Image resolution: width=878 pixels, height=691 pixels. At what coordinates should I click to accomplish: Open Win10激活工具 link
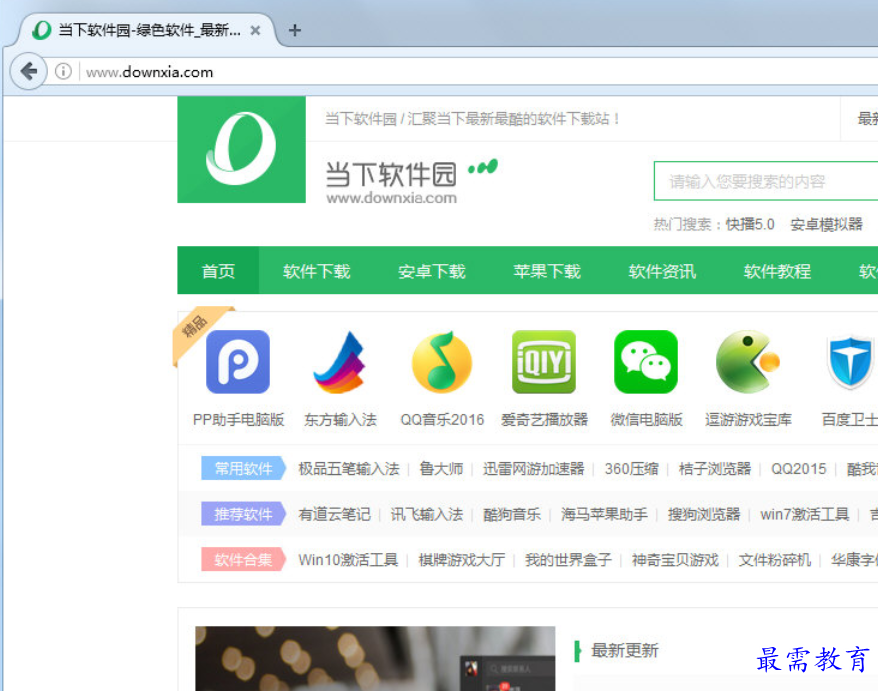[x=348, y=560]
